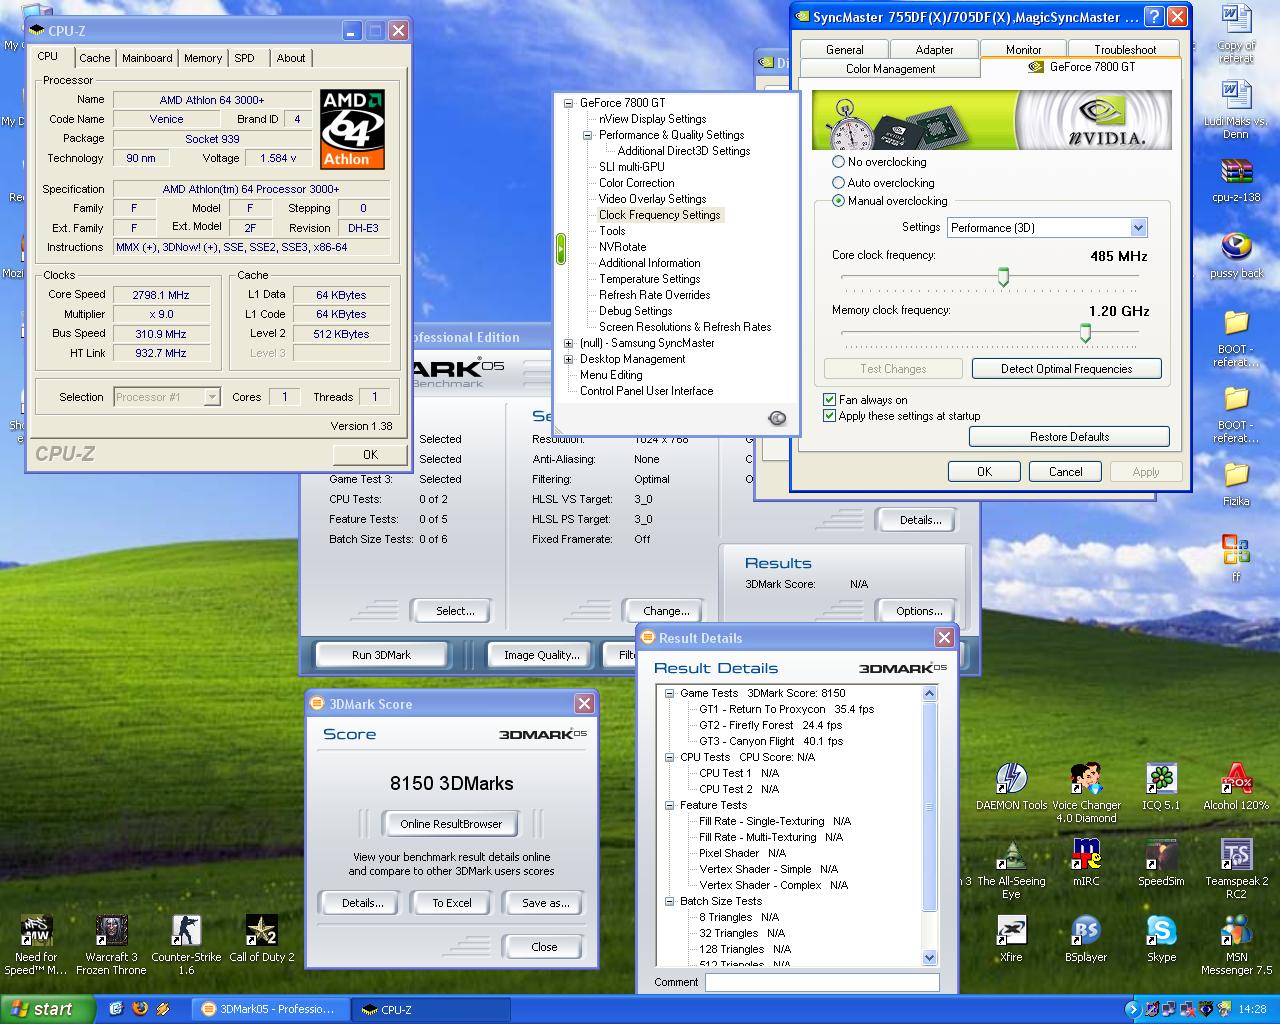
Task: Click Comment input field in Result Details
Action: [x=822, y=983]
